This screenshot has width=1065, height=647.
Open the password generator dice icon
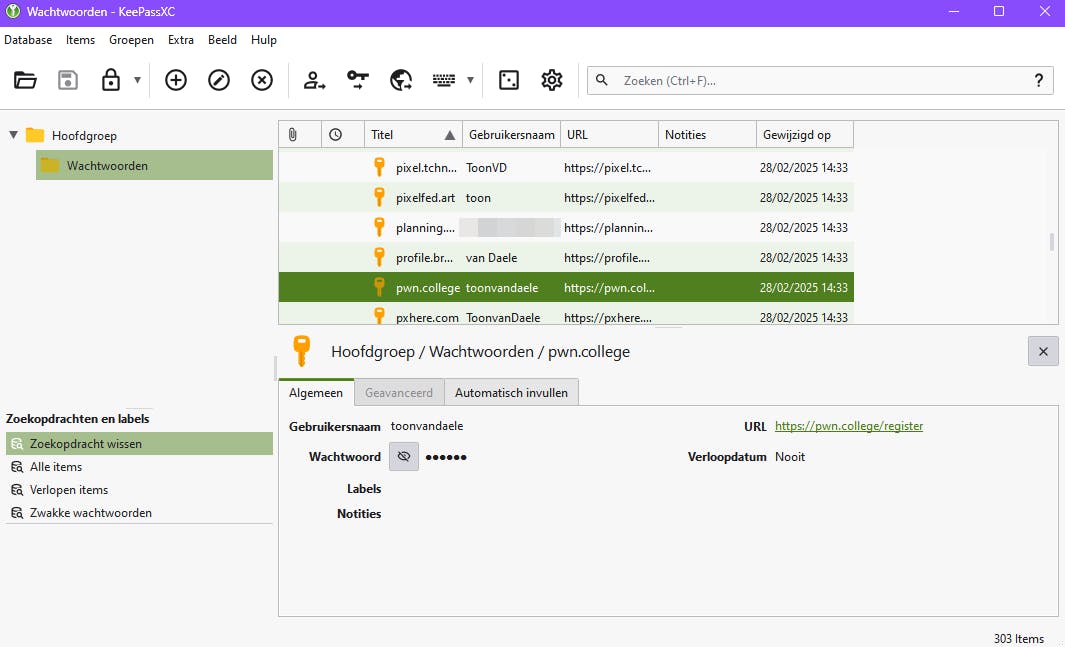(509, 81)
